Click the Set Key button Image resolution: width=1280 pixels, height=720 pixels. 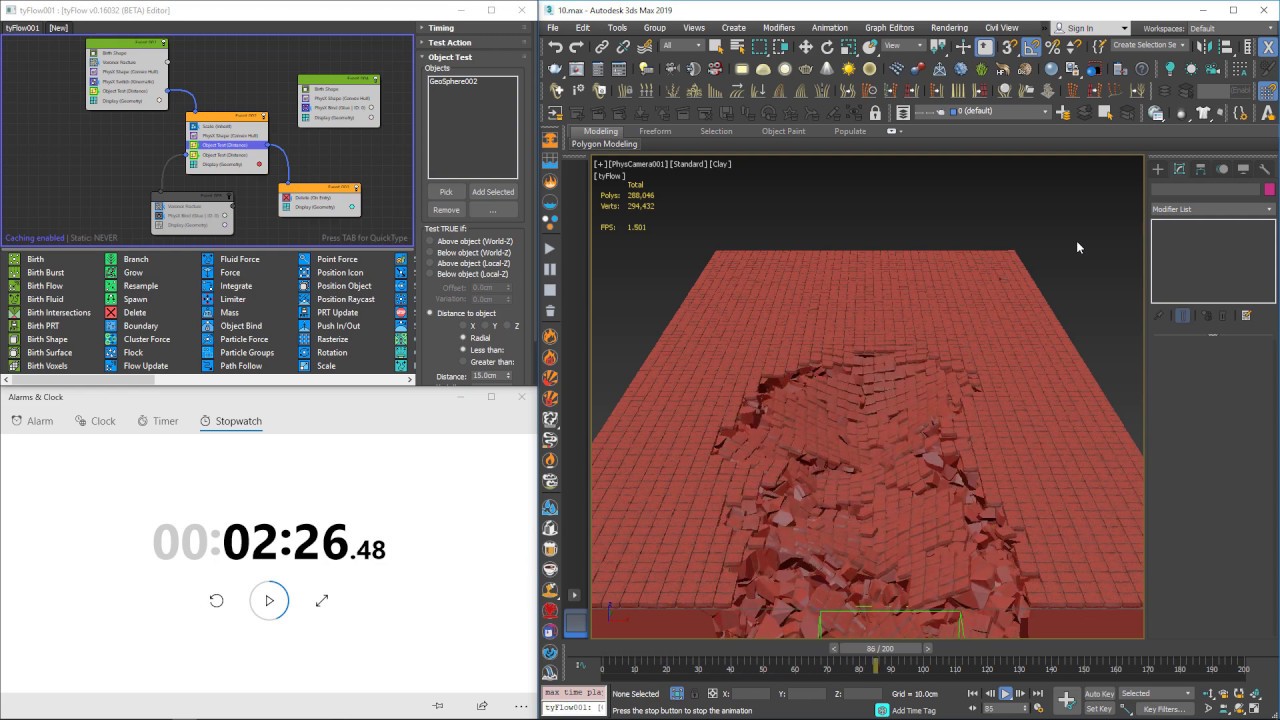[x=1099, y=709]
